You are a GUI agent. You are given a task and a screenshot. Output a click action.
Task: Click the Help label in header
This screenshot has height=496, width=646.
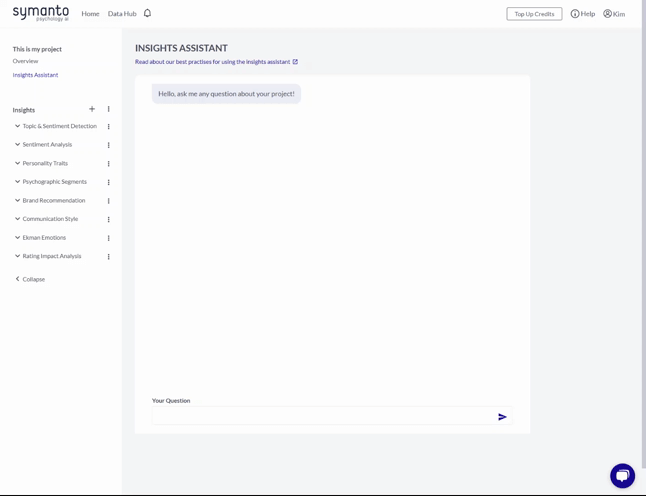tap(587, 14)
